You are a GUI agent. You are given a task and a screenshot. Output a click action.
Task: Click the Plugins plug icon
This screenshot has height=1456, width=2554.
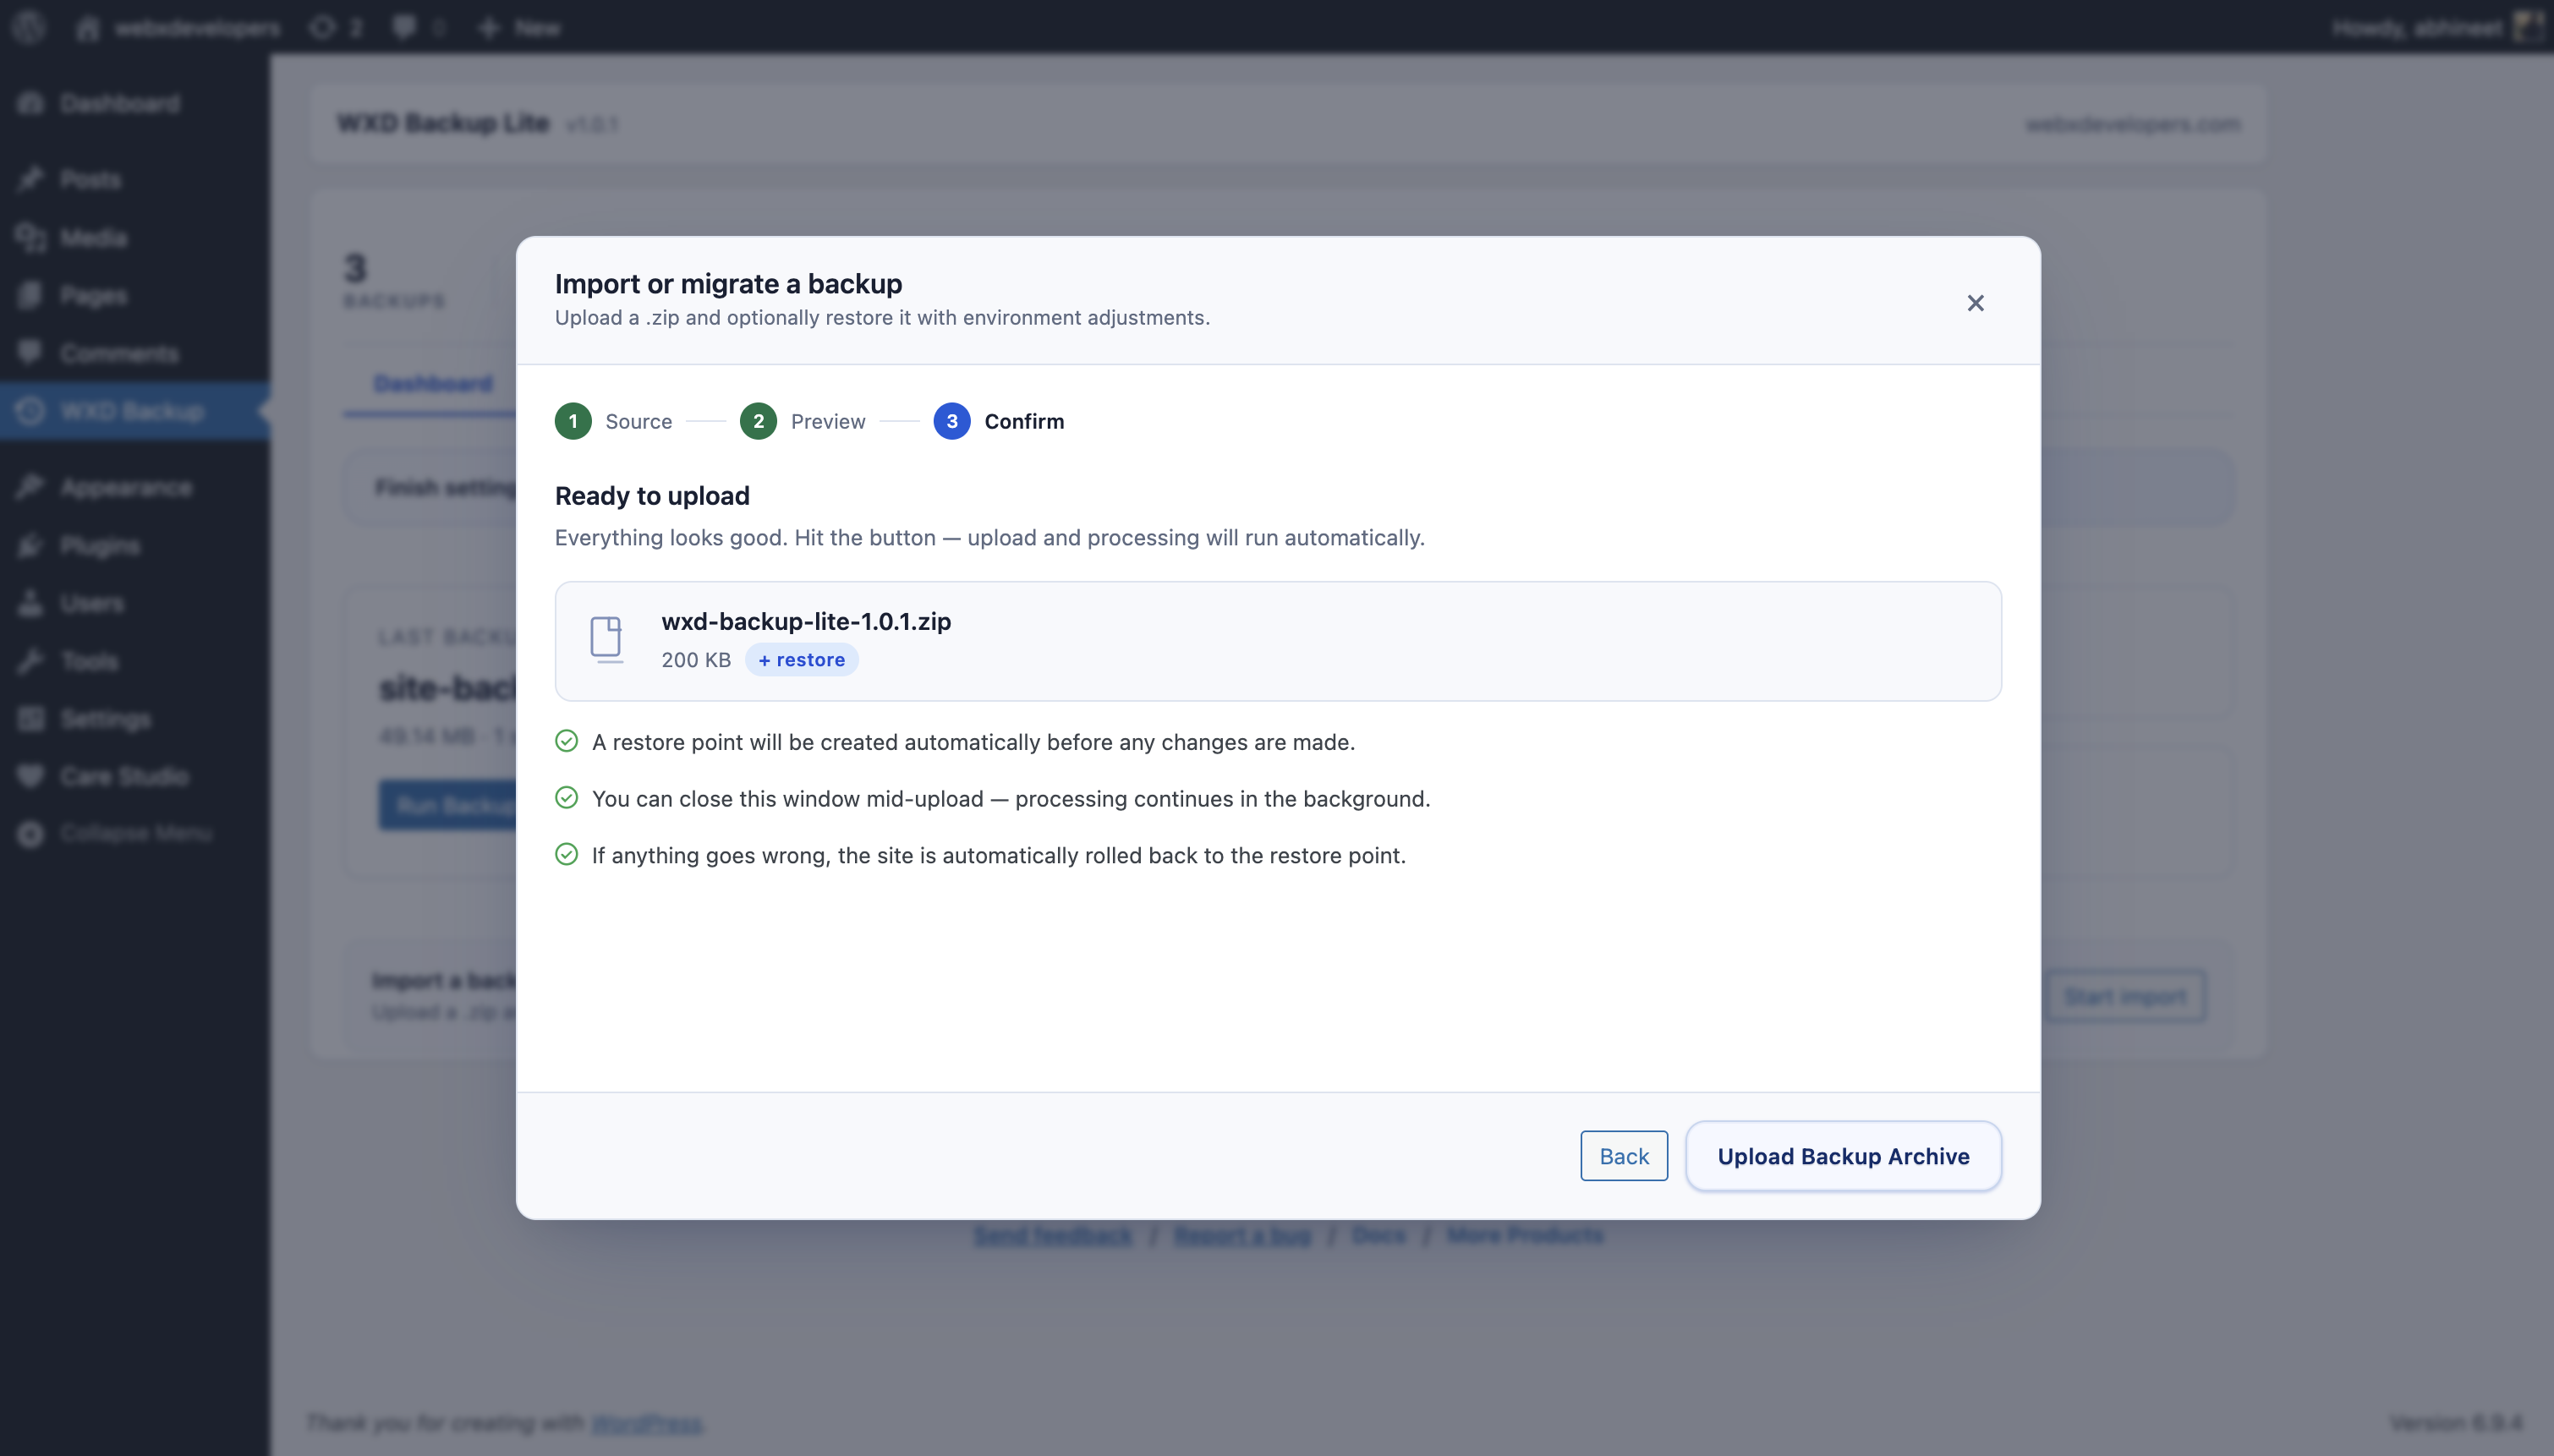(31, 545)
